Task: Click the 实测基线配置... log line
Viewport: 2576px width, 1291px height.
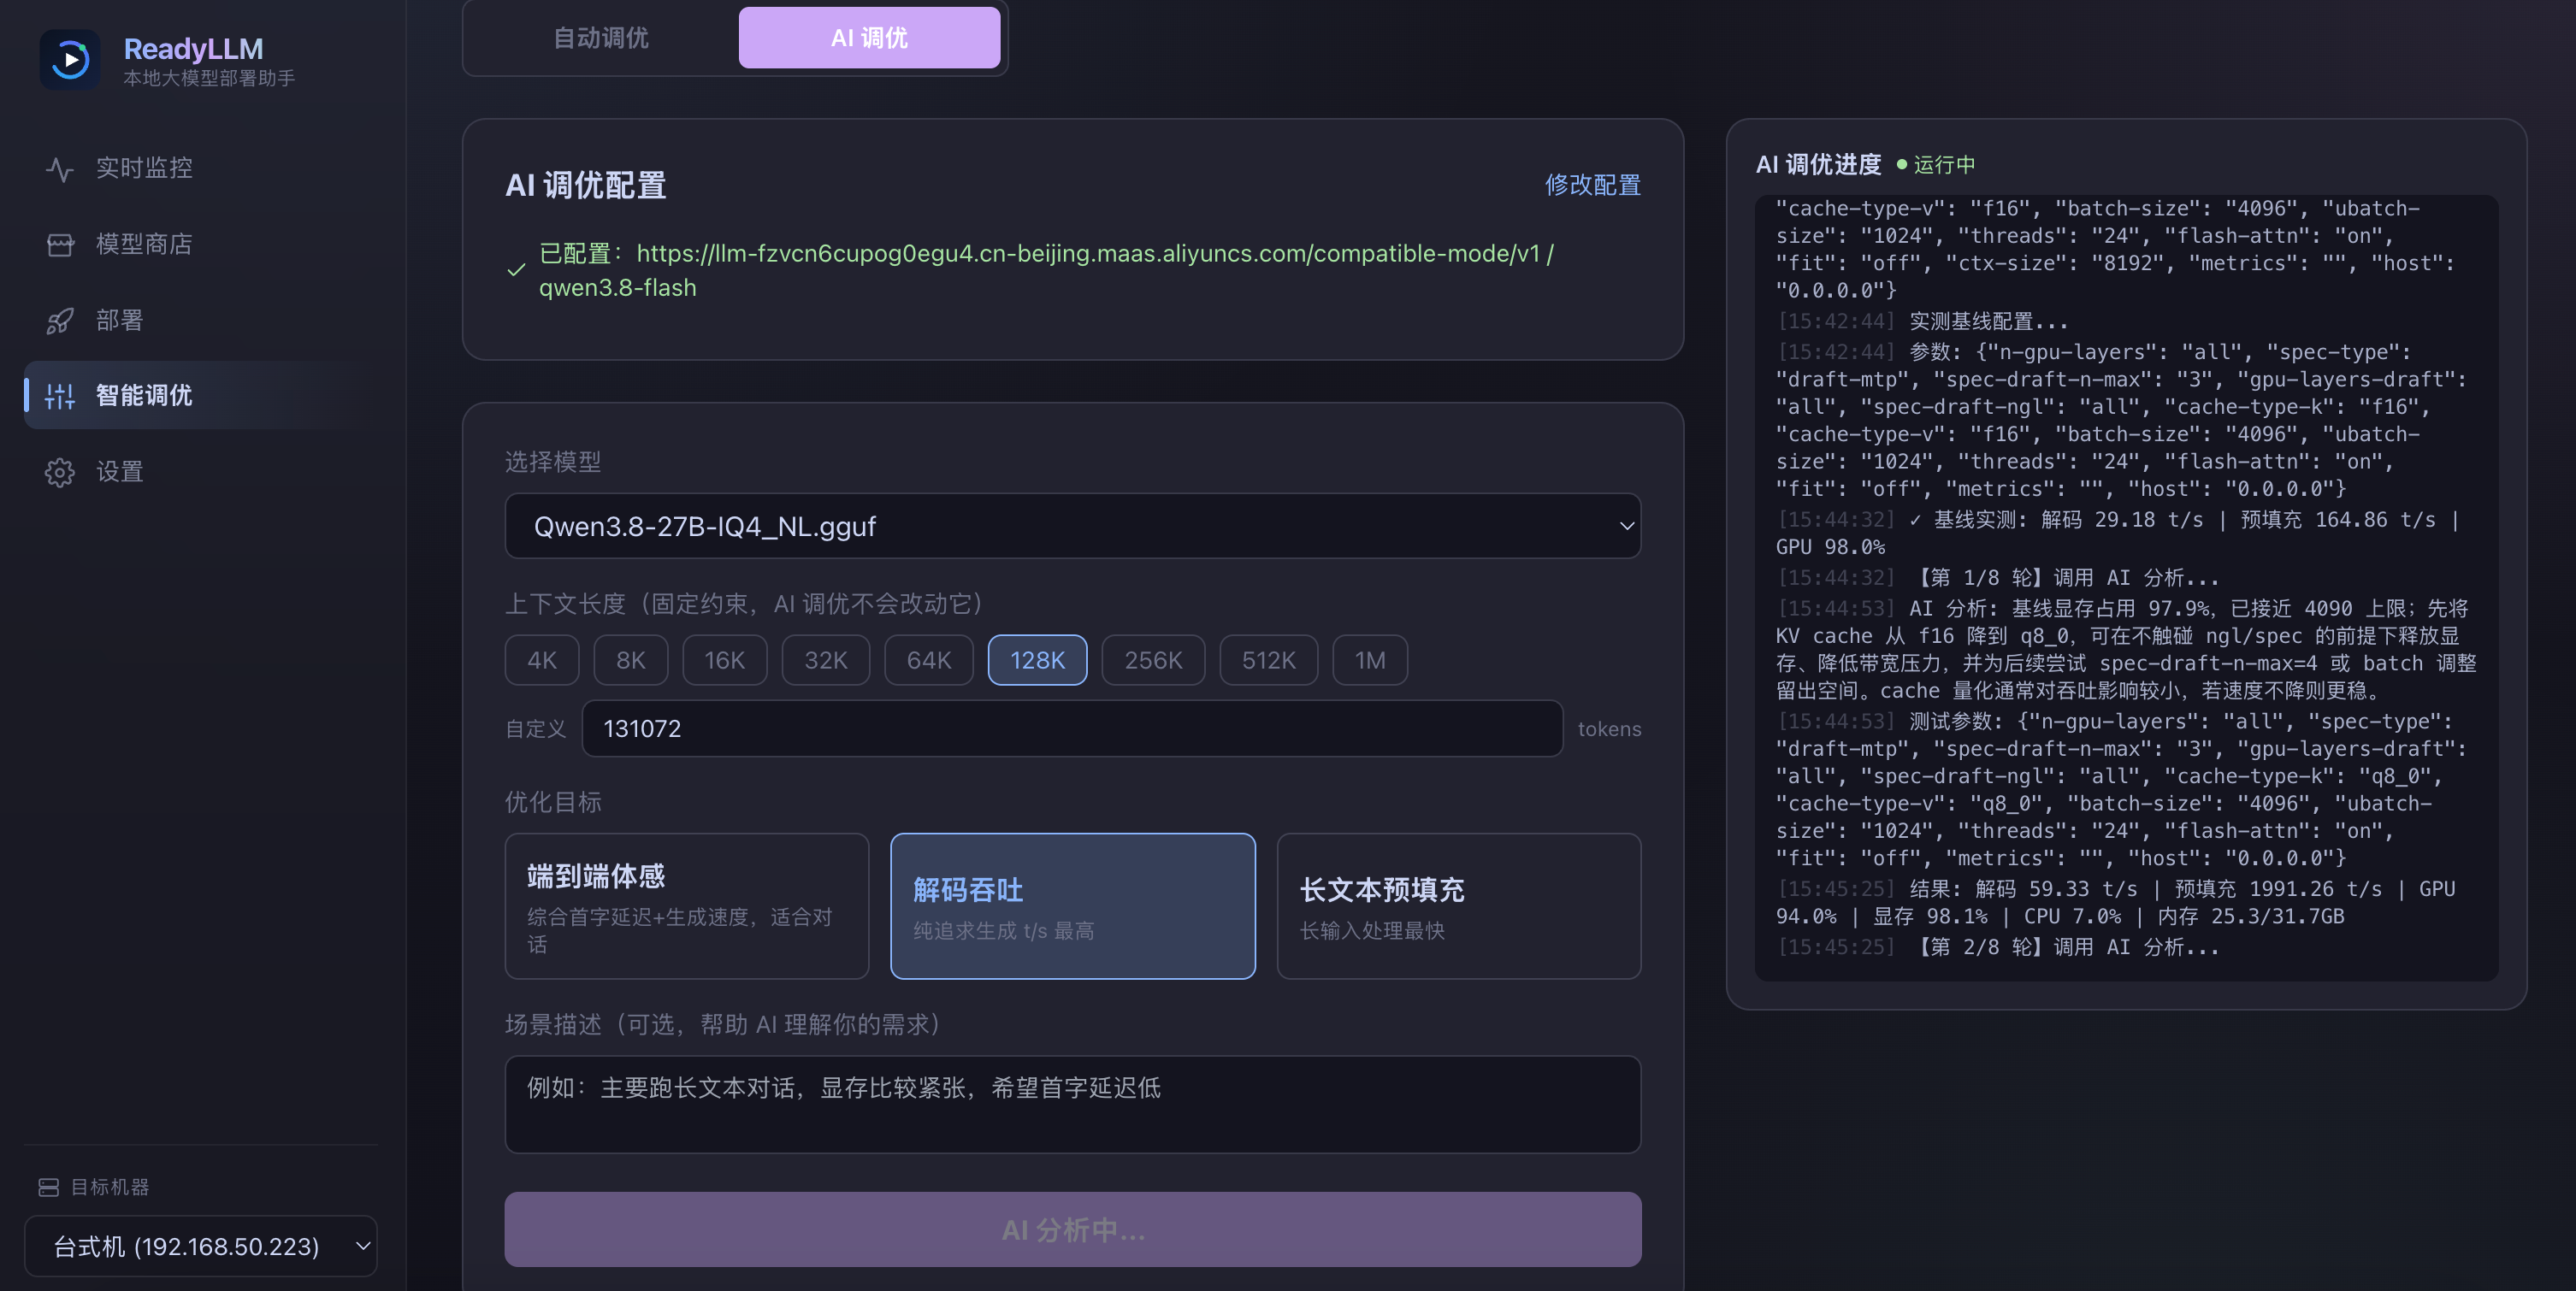Action: click(1922, 321)
